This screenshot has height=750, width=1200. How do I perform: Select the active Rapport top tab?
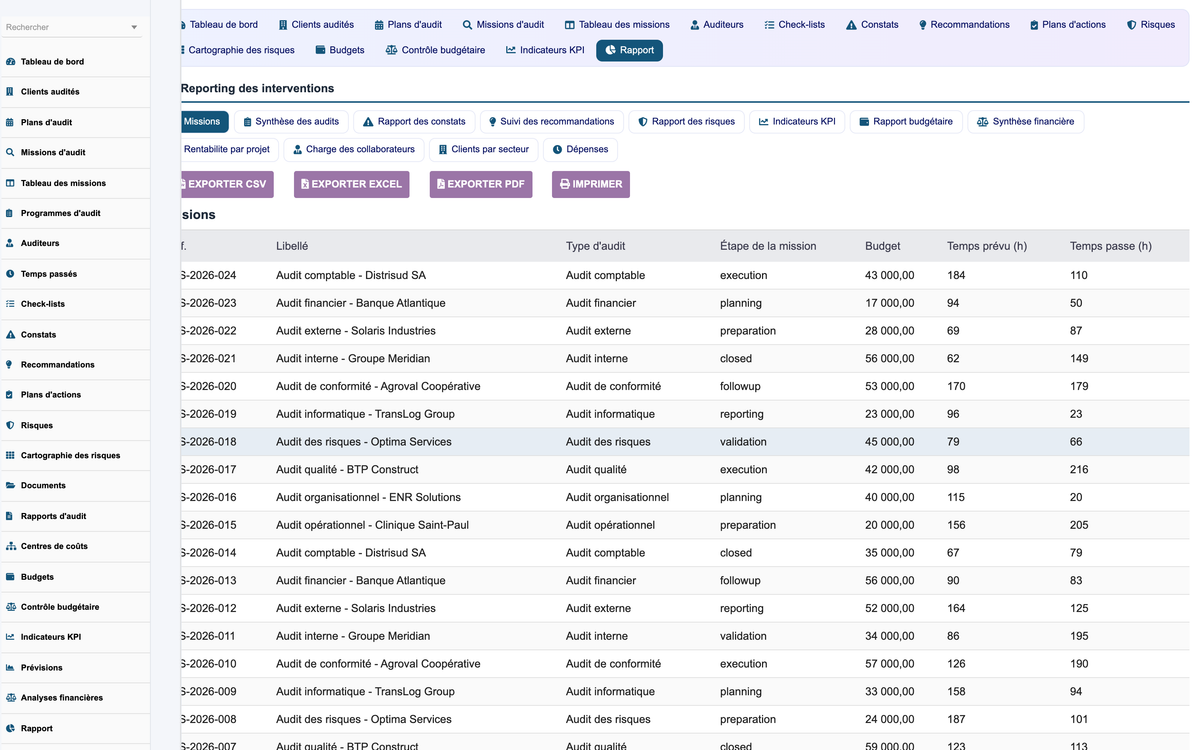(629, 50)
